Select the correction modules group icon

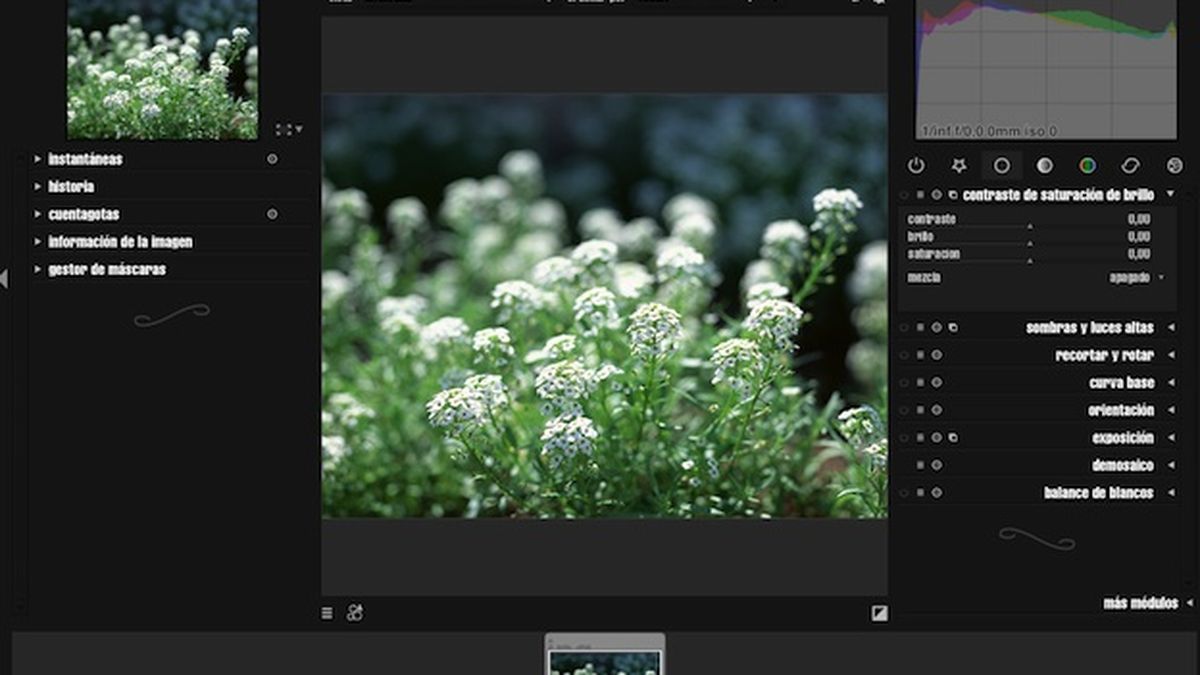pos(1130,164)
